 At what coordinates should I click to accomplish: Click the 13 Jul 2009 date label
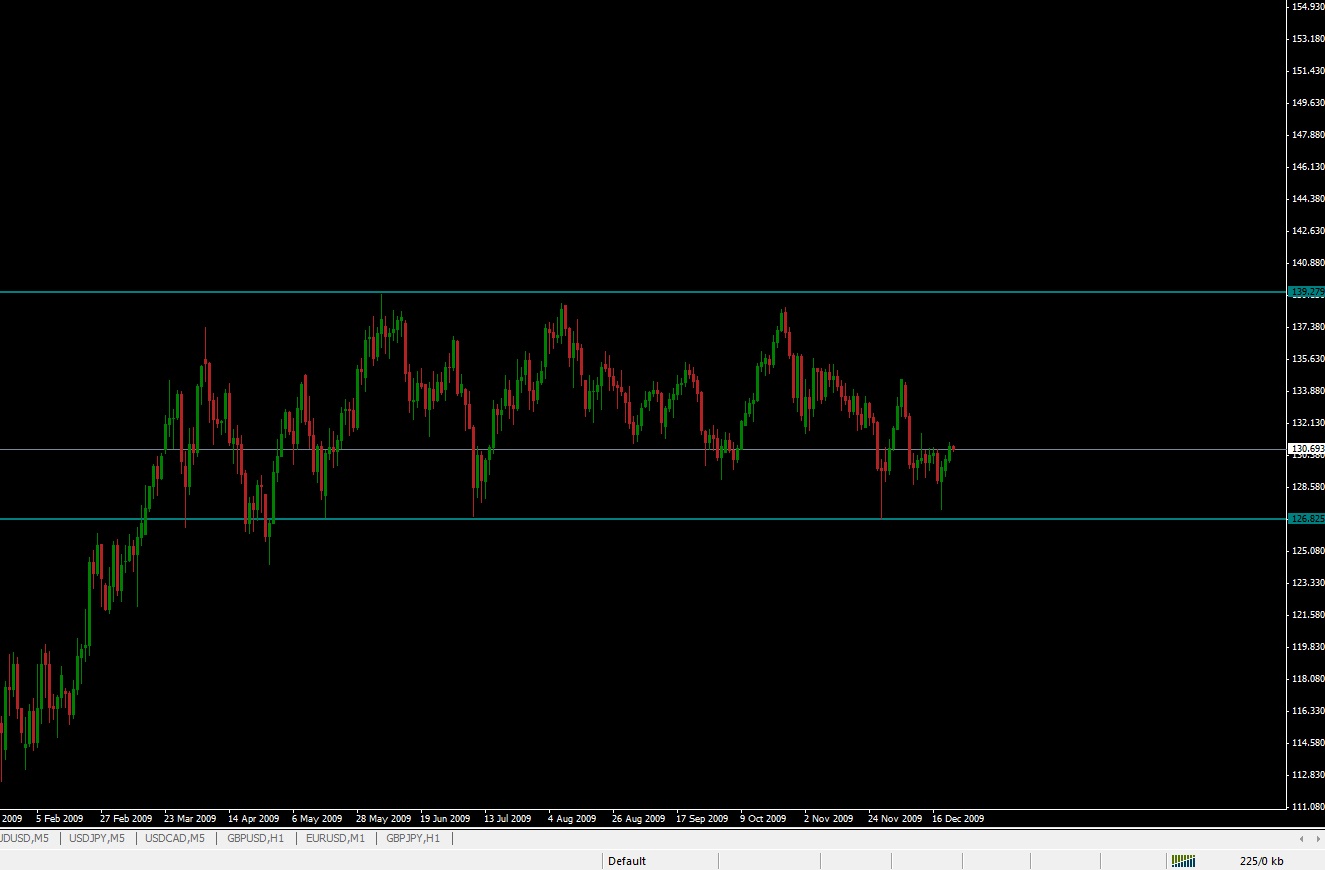pyautogui.click(x=510, y=818)
